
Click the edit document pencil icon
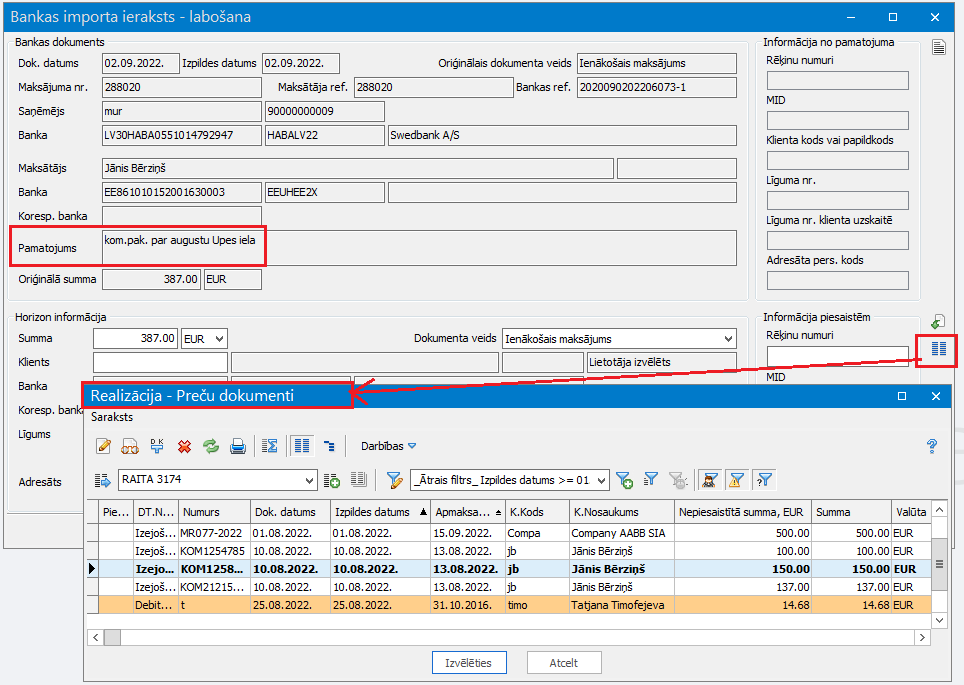point(103,446)
